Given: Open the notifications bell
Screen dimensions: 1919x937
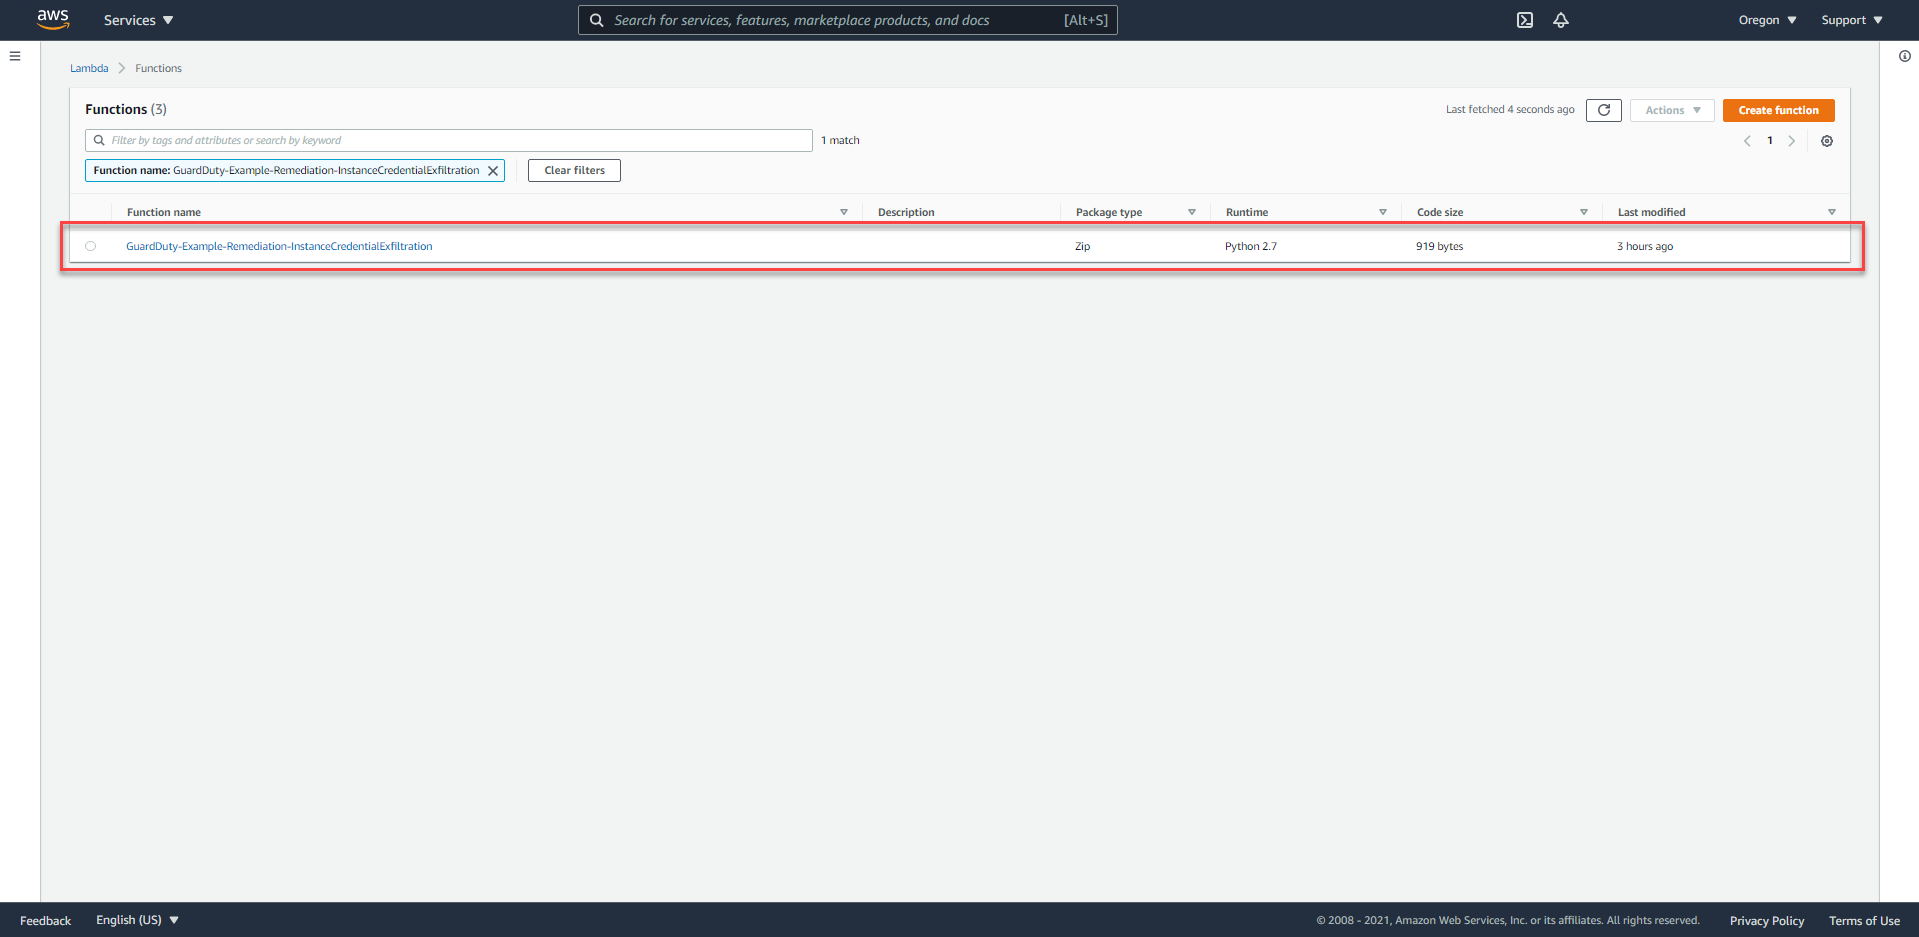Looking at the screenshot, I should [x=1561, y=20].
